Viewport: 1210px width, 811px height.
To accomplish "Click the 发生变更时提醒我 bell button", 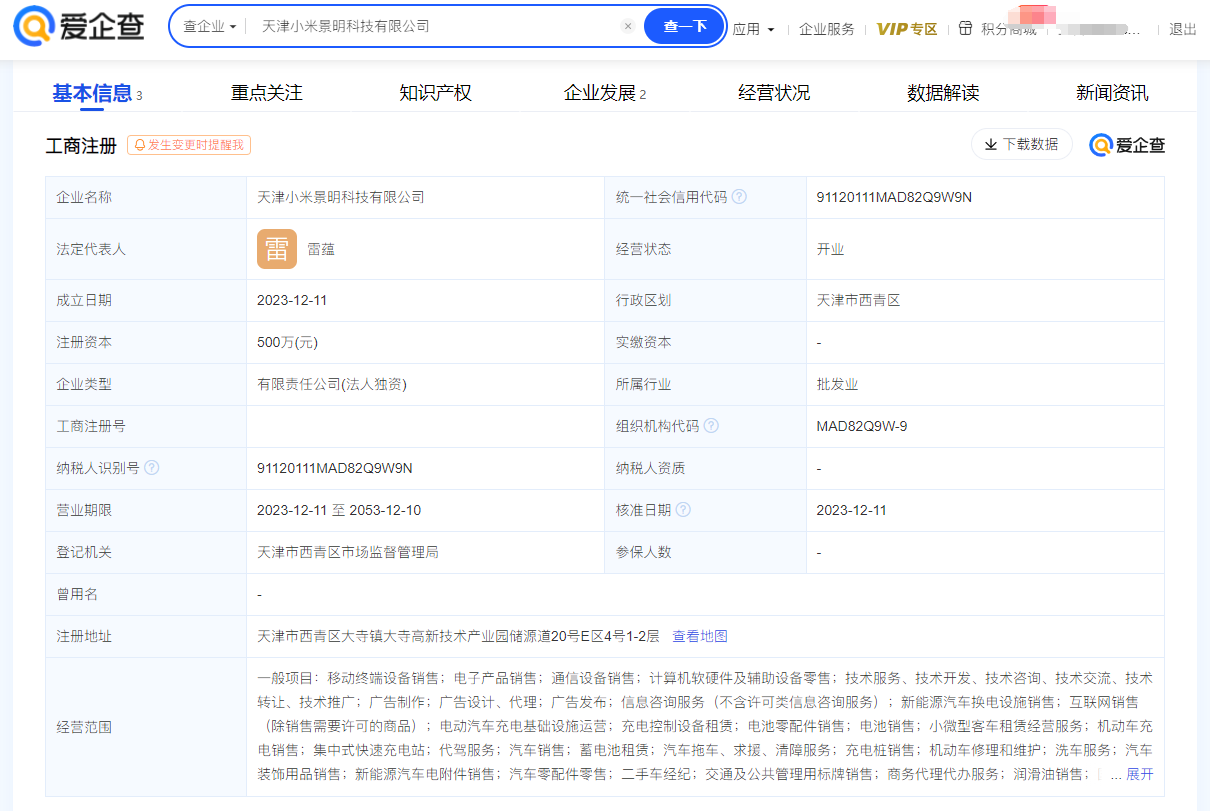I will (x=189, y=145).
